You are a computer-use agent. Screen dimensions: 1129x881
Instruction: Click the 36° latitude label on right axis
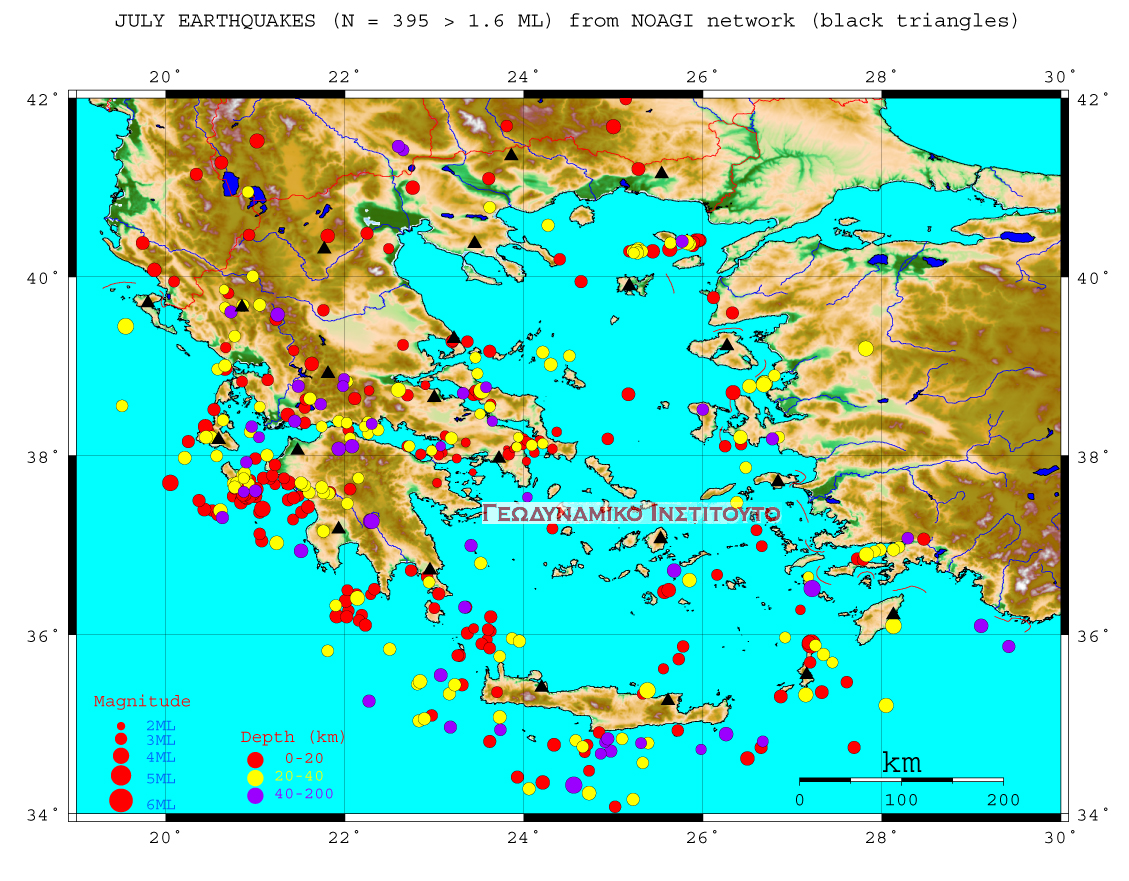[1093, 636]
